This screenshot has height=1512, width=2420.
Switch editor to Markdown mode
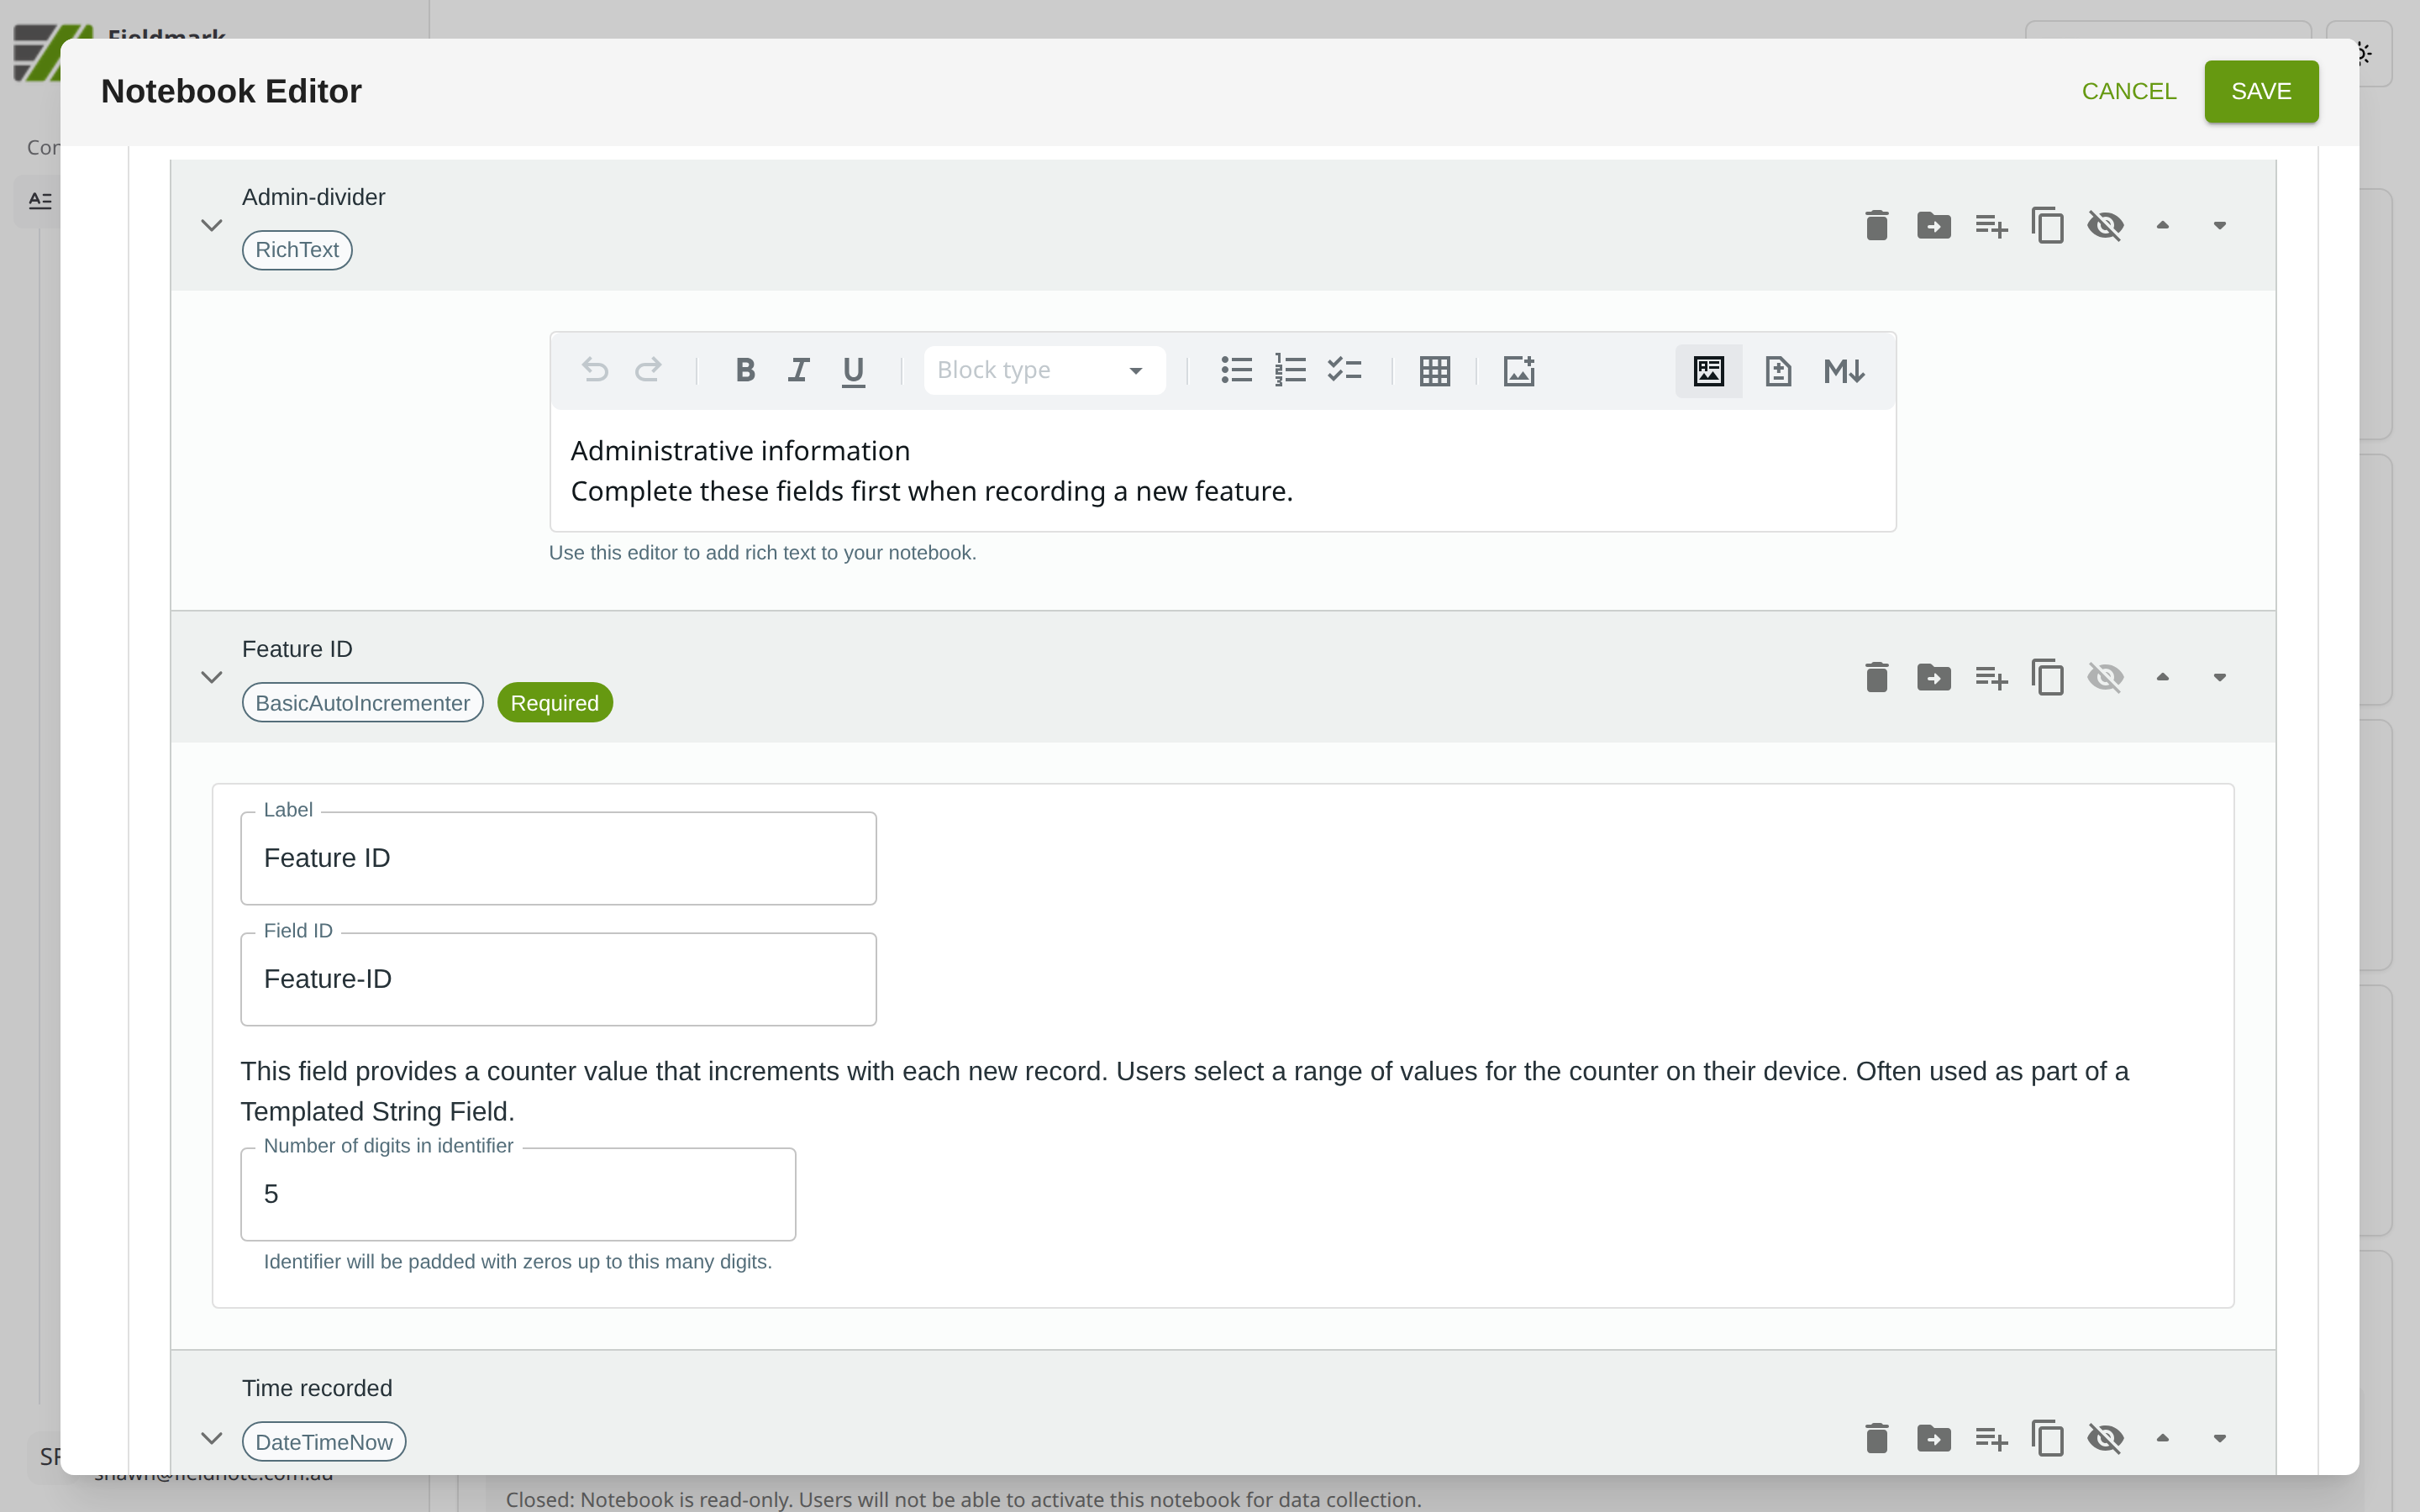pos(1843,371)
